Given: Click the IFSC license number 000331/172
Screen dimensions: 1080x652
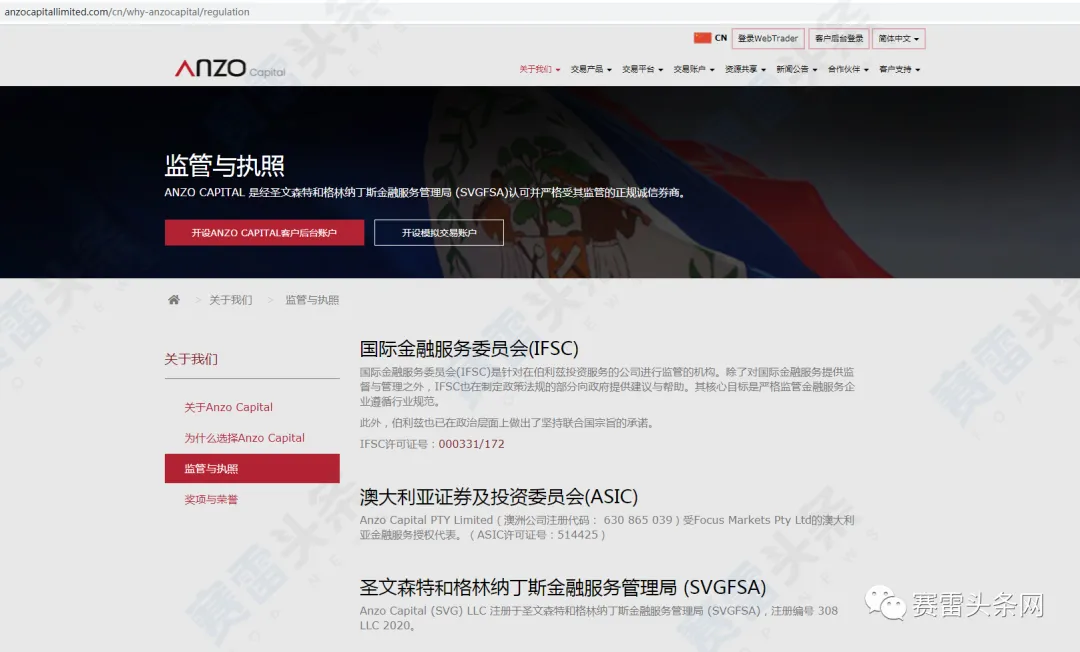Looking at the screenshot, I should click(x=472, y=444).
